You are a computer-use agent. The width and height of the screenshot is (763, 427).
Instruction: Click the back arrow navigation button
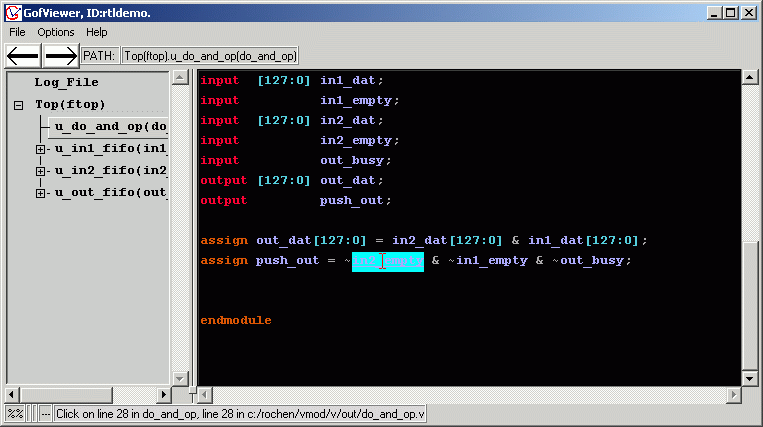(23, 56)
